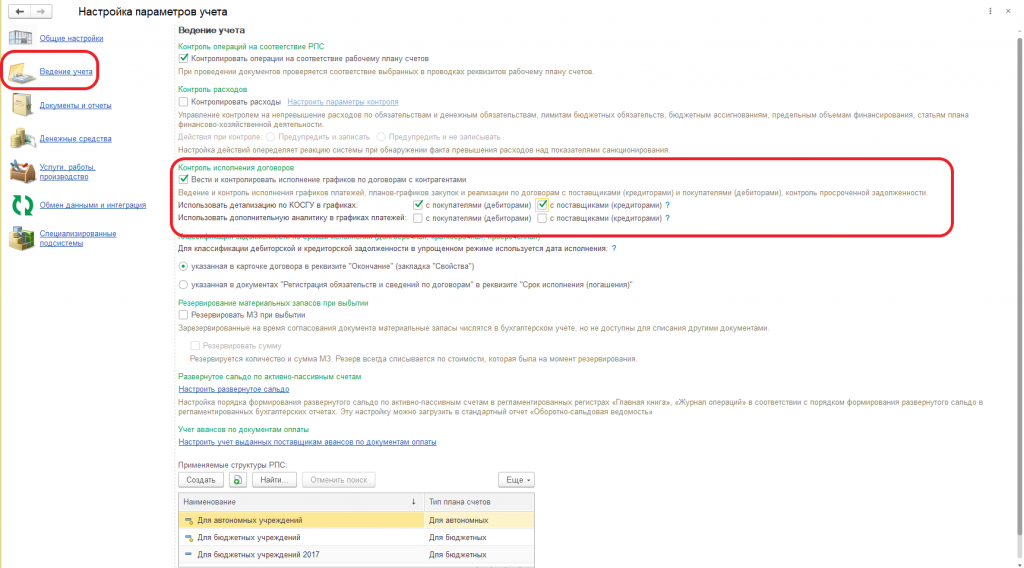Click row icon of Для автономных учреждений

(x=189, y=520)
